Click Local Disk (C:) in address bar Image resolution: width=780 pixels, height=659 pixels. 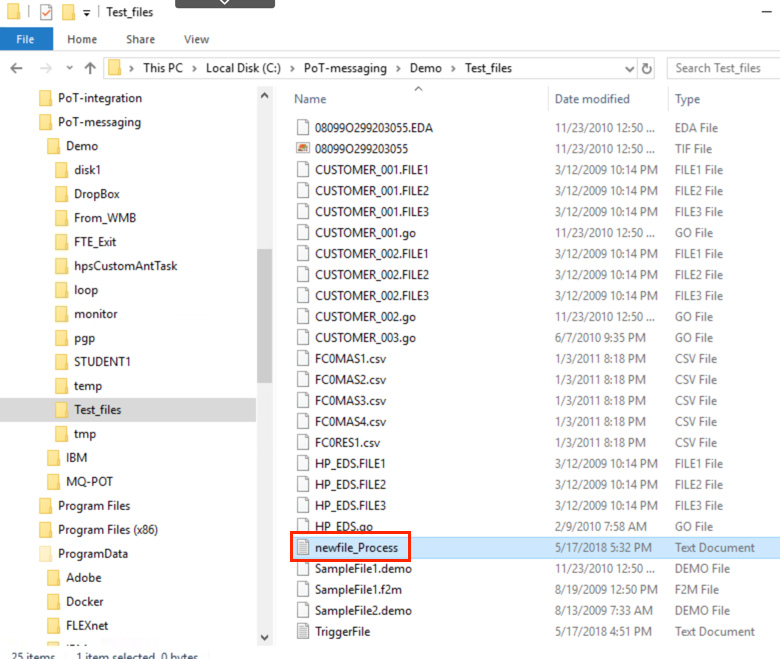pos(243,68)
